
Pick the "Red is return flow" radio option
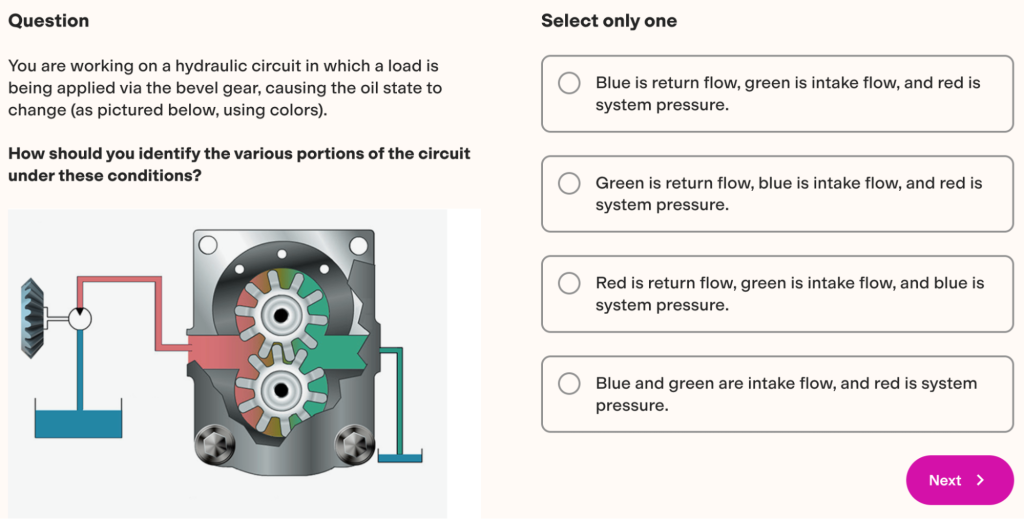pos(569,283)
